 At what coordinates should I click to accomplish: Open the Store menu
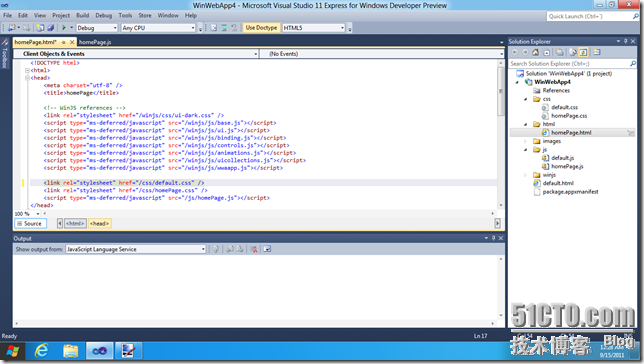click(145, 16)
